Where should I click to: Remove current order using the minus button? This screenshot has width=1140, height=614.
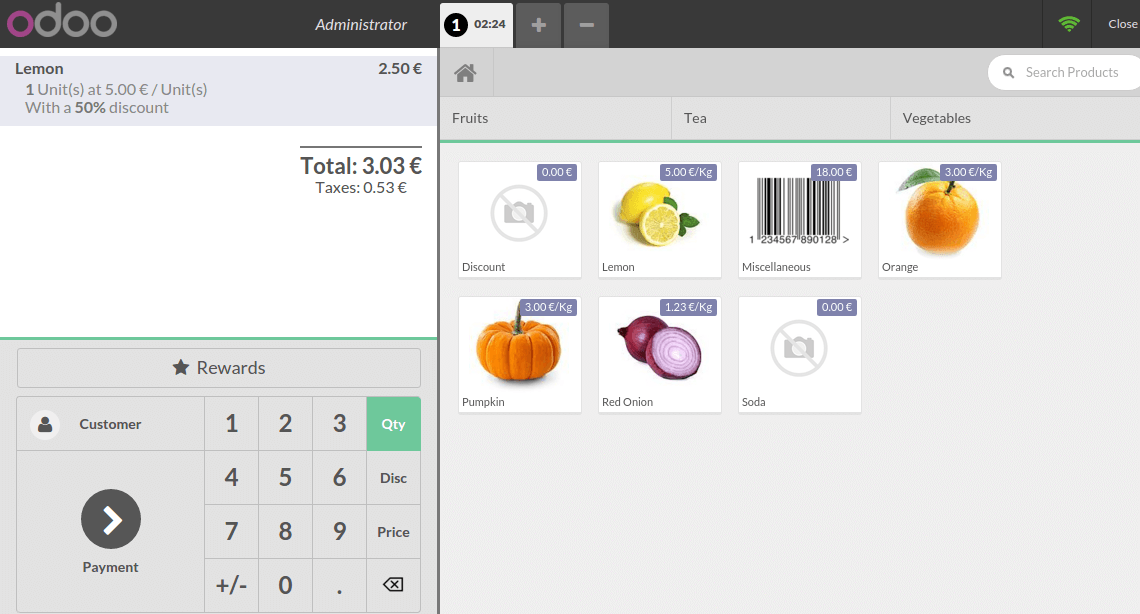pyautogui.click(x=586, y=24)
